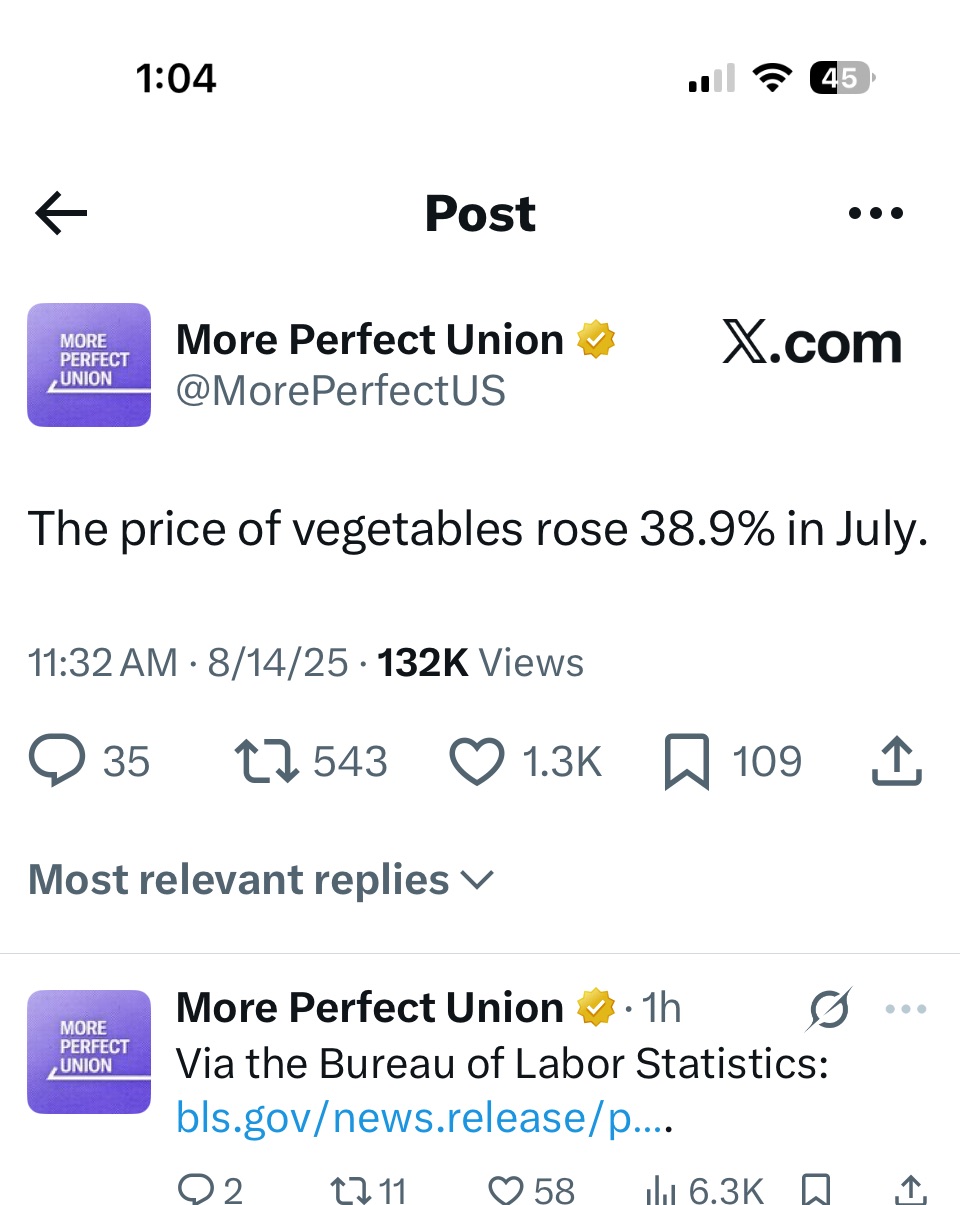Open the reply author's avatar
960x1205 pixels.
(89, 1052)
